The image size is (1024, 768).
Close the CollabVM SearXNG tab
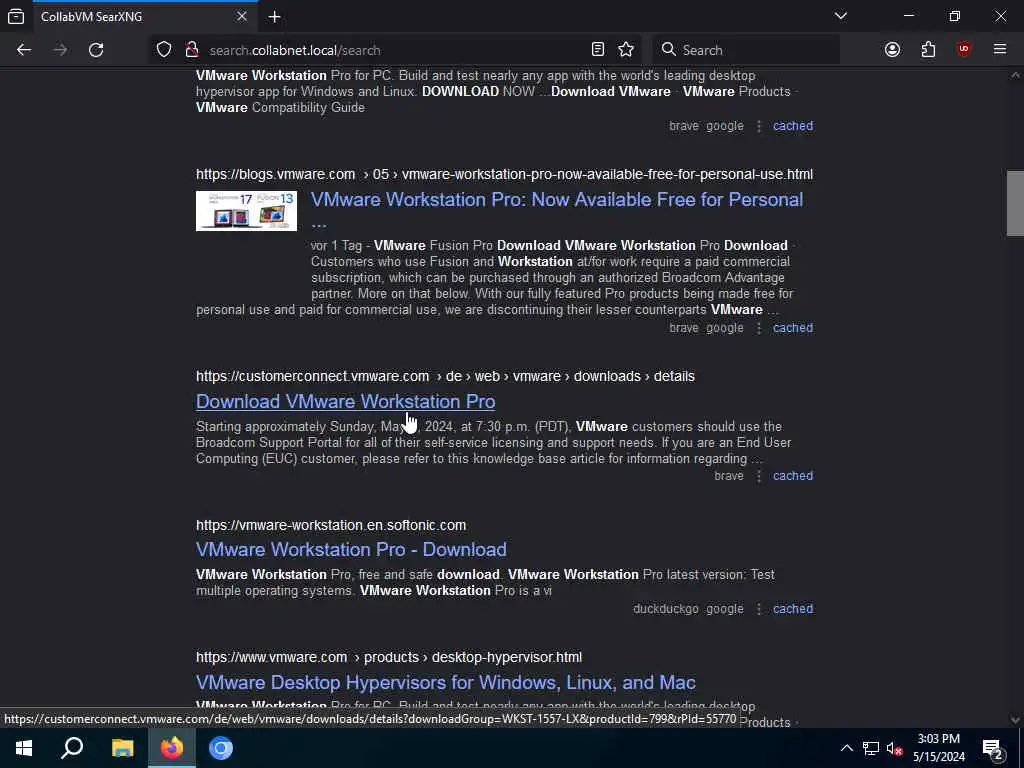tap(242, 17)
